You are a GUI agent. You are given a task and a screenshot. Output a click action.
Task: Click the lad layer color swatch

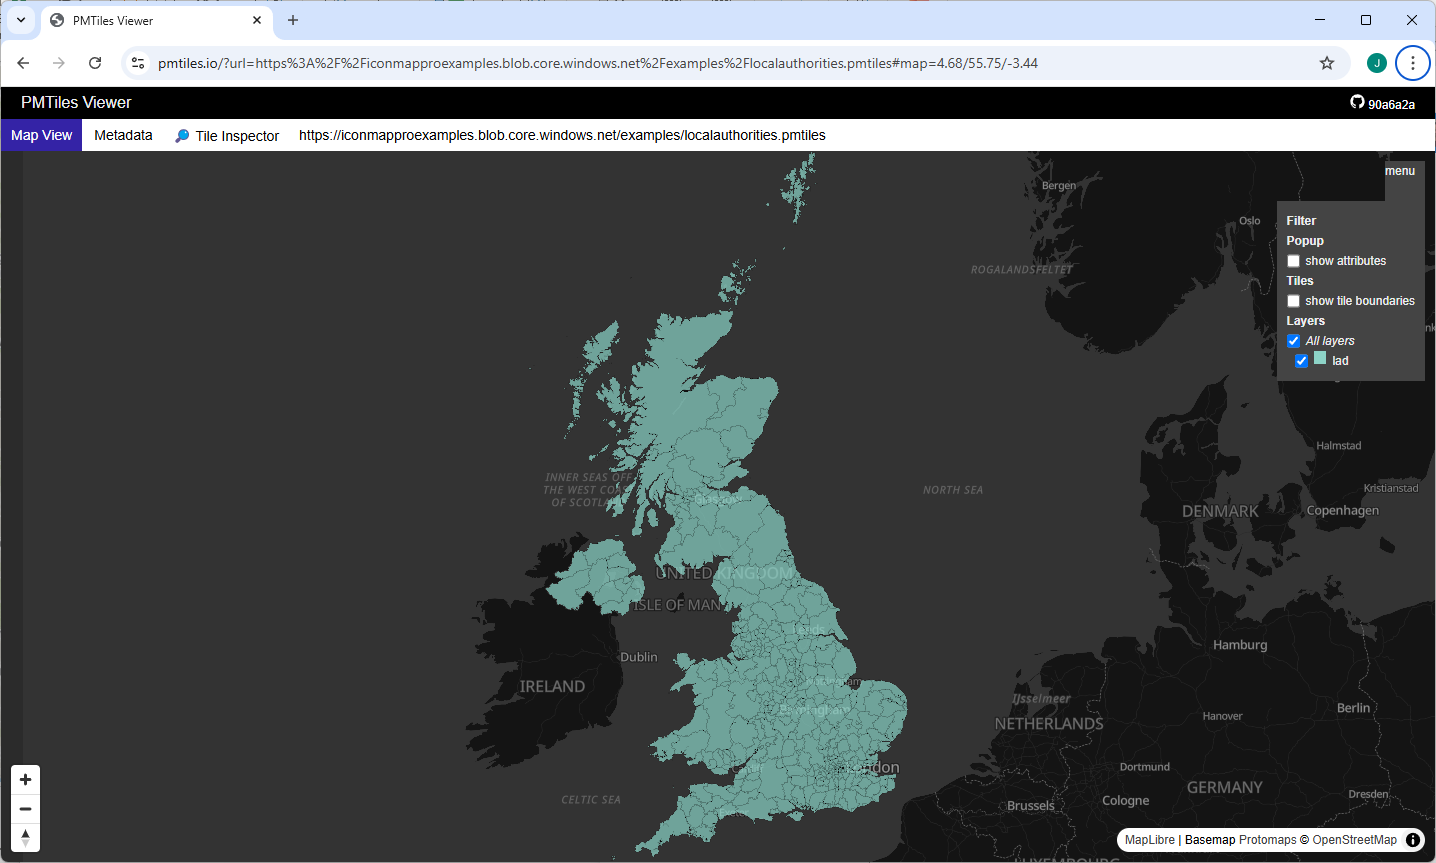point(1320,359)
